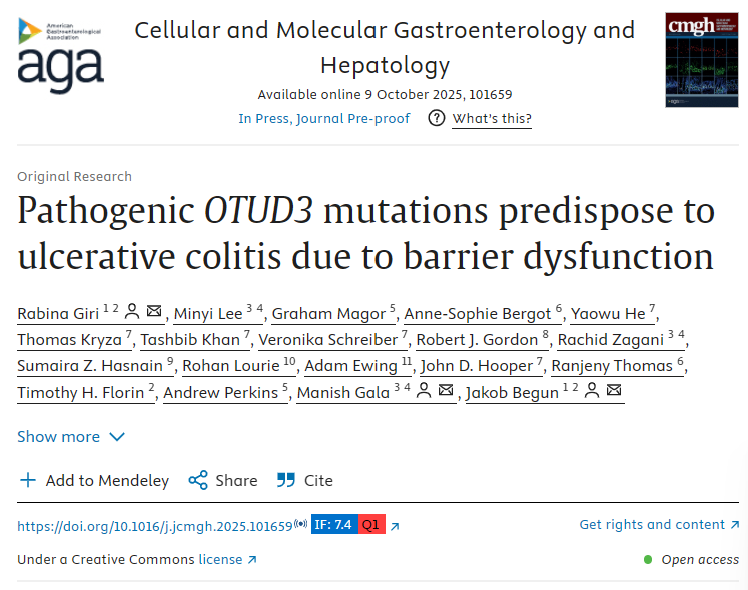Click author name Minyi Lee

pyautogui.click(x=208, y=313)
